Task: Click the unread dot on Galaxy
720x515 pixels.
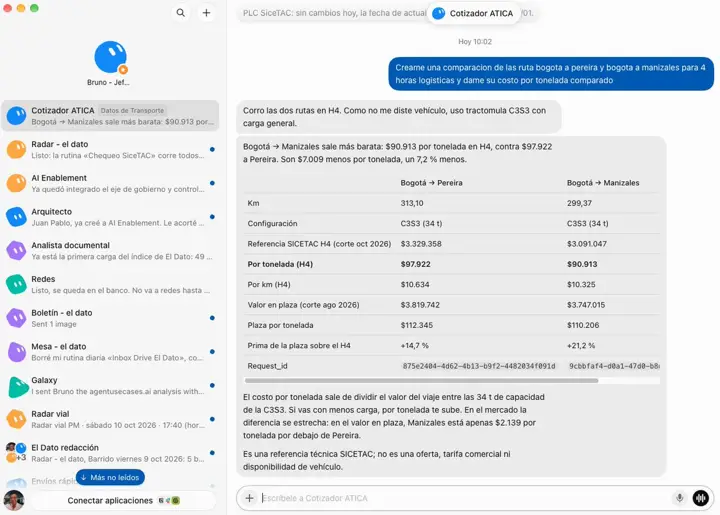Action: pyautogui.click(x=212, y=386)
